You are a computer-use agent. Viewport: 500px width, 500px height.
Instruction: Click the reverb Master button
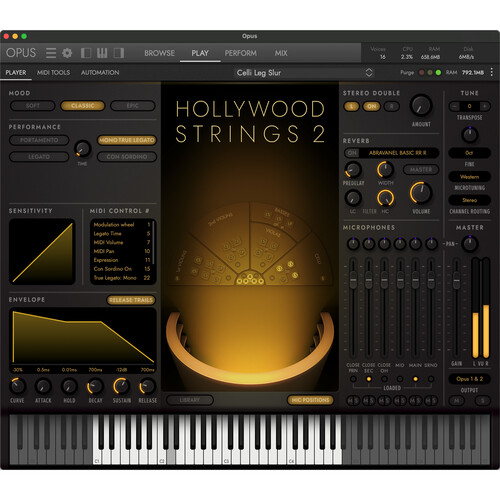click(421, 170)
